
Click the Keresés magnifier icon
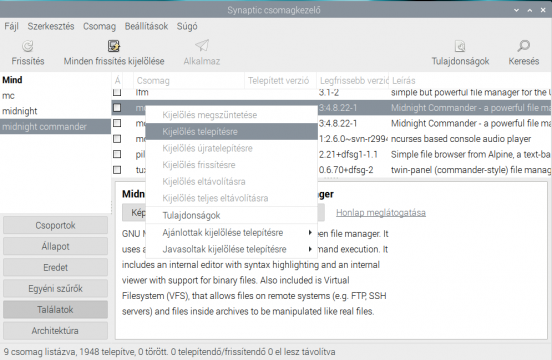click(523, 46)
